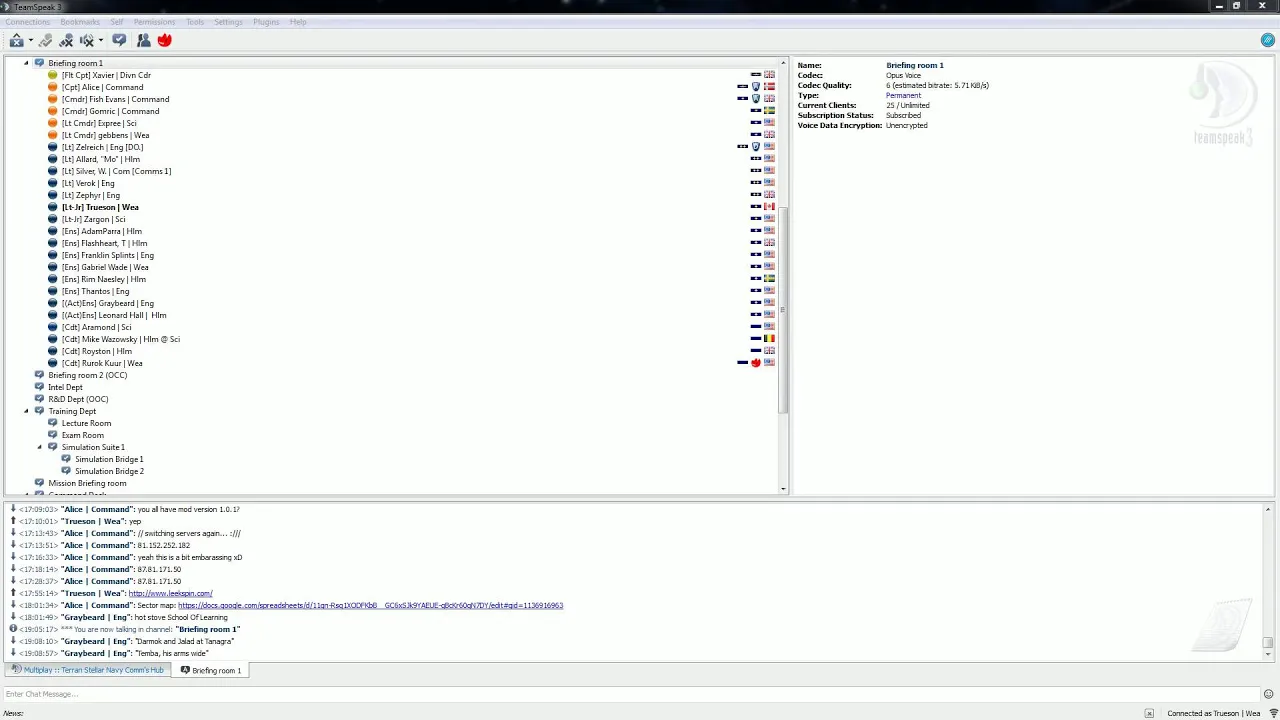Open the emoticon picker beside chat input

click(1268, 694)
